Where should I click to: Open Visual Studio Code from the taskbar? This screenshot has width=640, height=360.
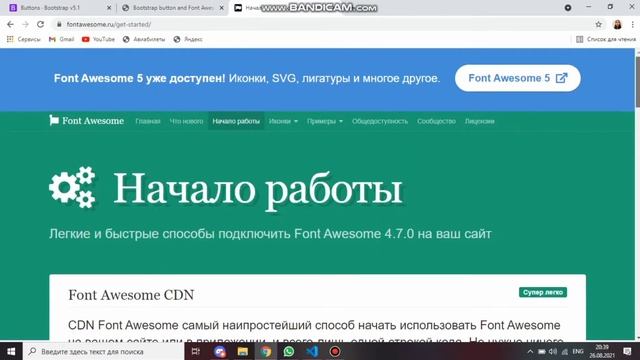(312, 351)
